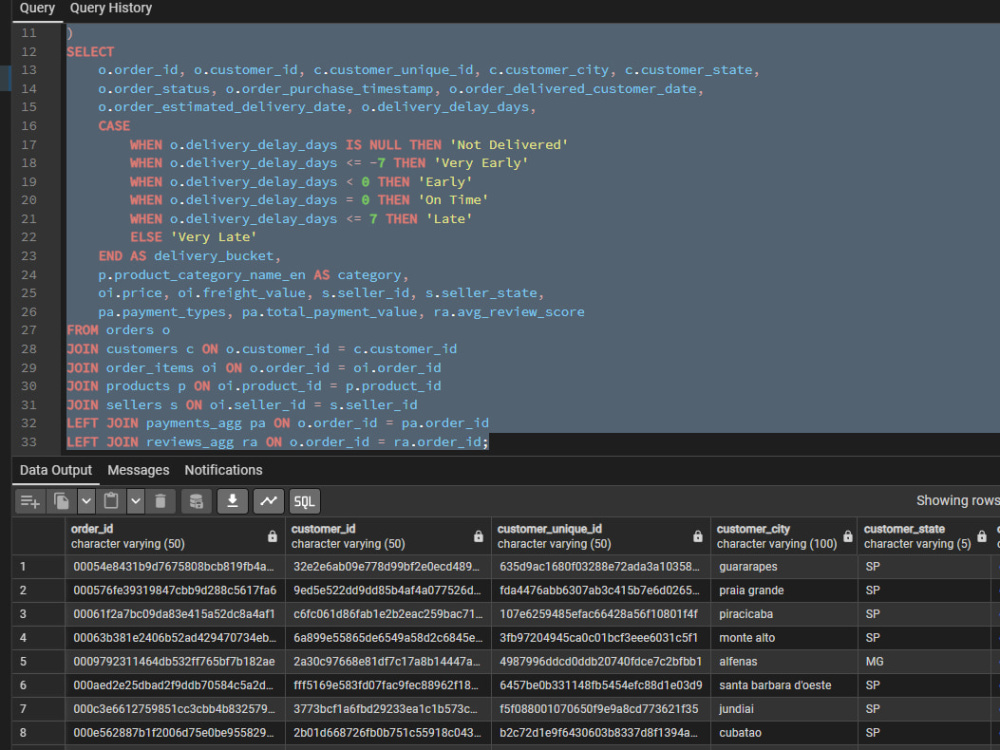Viewport: 1000px width, 750px height.
Task: Select result row number 3
Action: [x=38, y=614]
